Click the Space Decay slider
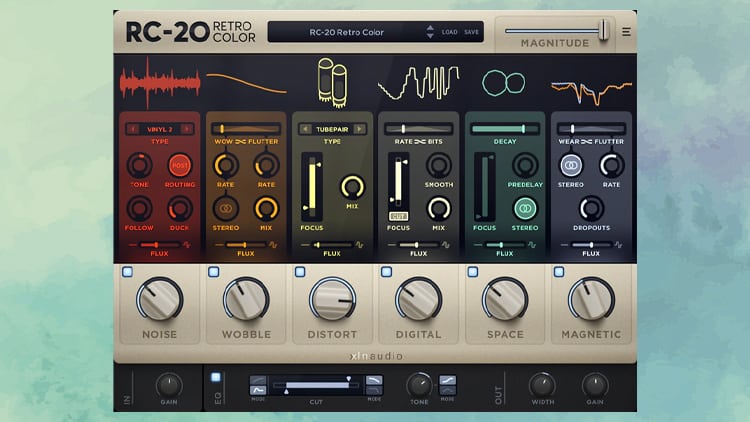Screen dimensions: 750x422 coord(505,129)
